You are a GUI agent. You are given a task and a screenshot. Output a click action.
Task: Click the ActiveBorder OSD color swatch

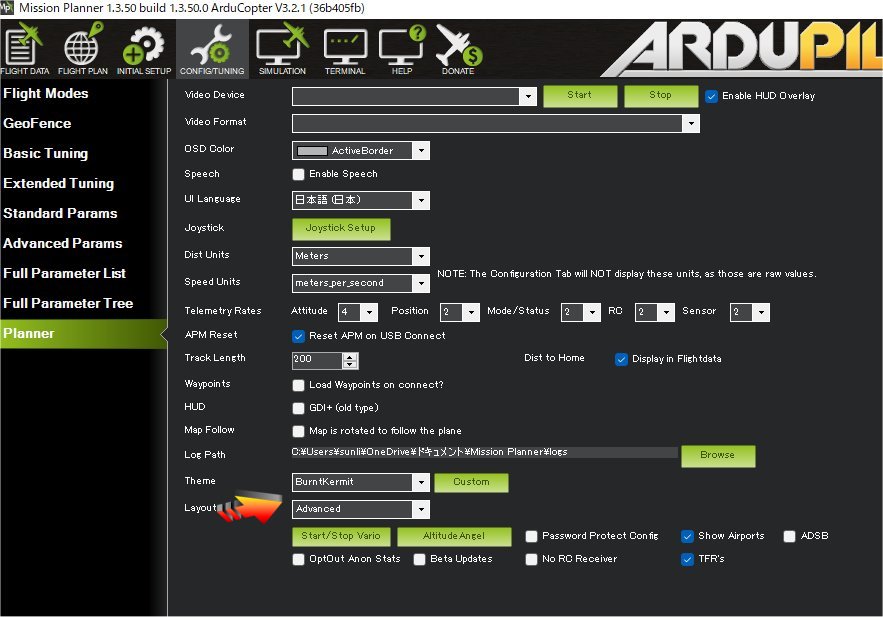312,151
